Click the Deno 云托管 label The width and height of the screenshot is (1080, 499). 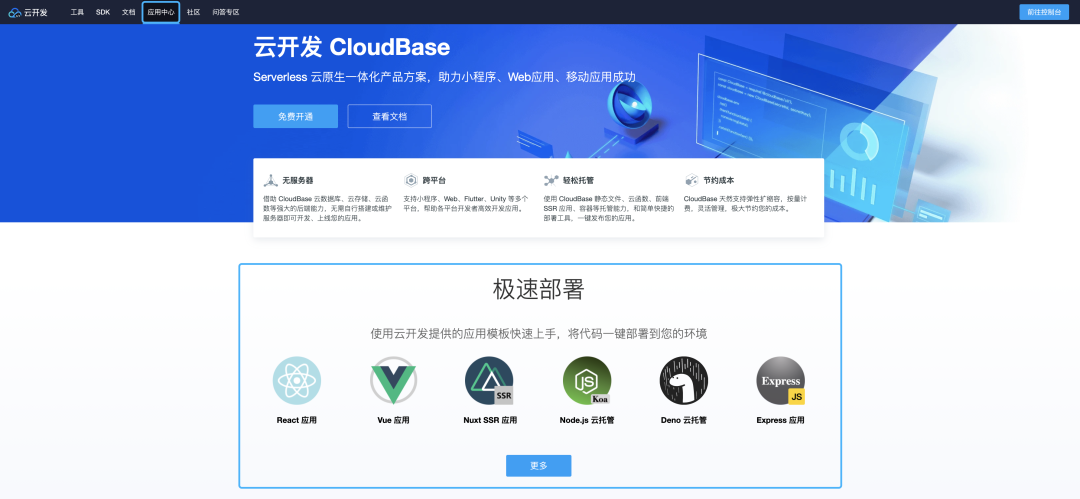coord(684,420)
